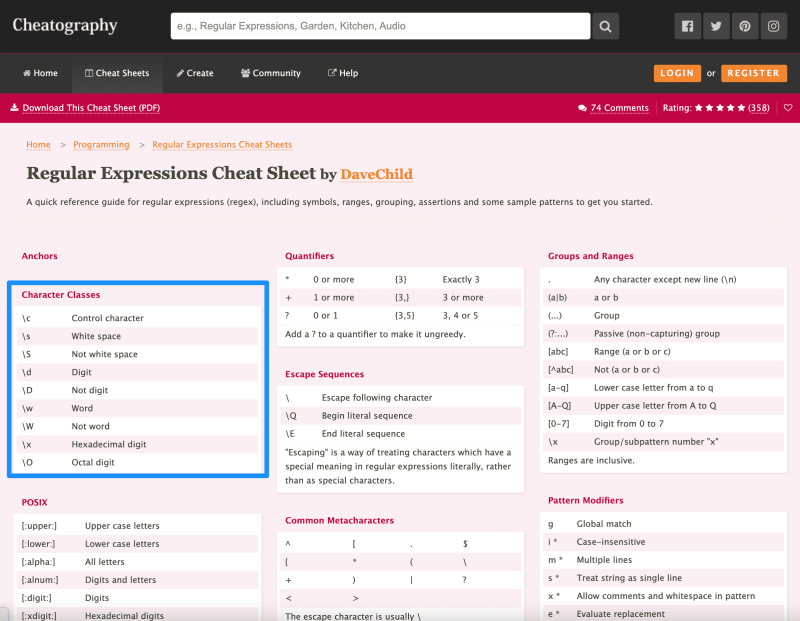Click the Character Classes heading

click(61, 294)
